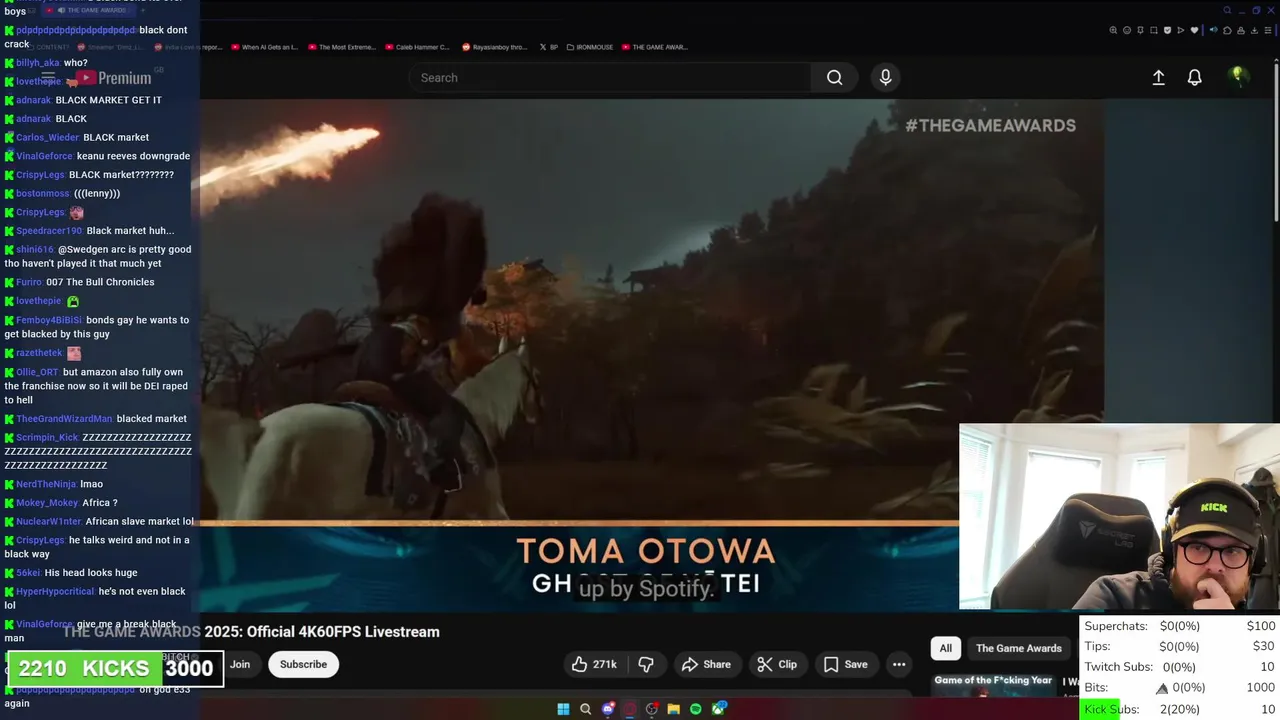The image size is (1280, 720).
Task: Start voice search with the microphone icon
Action: click(885, 77)
